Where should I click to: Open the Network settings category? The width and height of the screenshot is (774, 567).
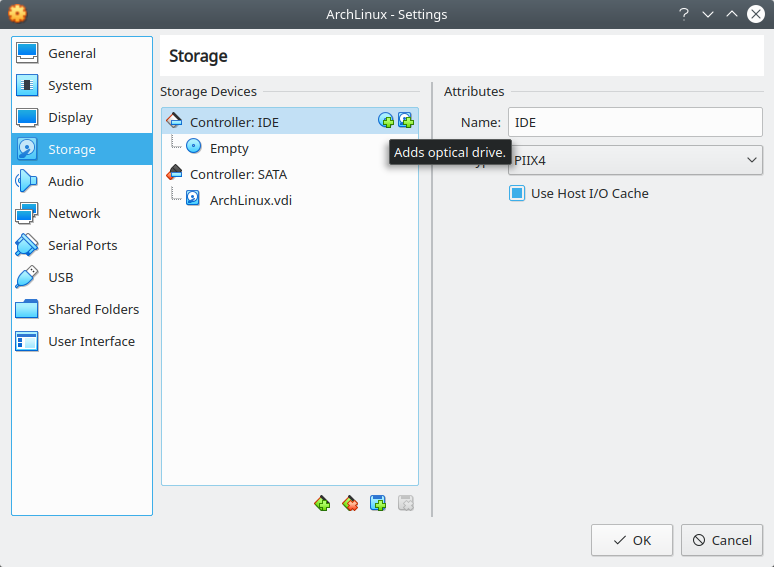pyautogui.click(x=82, y=213)
